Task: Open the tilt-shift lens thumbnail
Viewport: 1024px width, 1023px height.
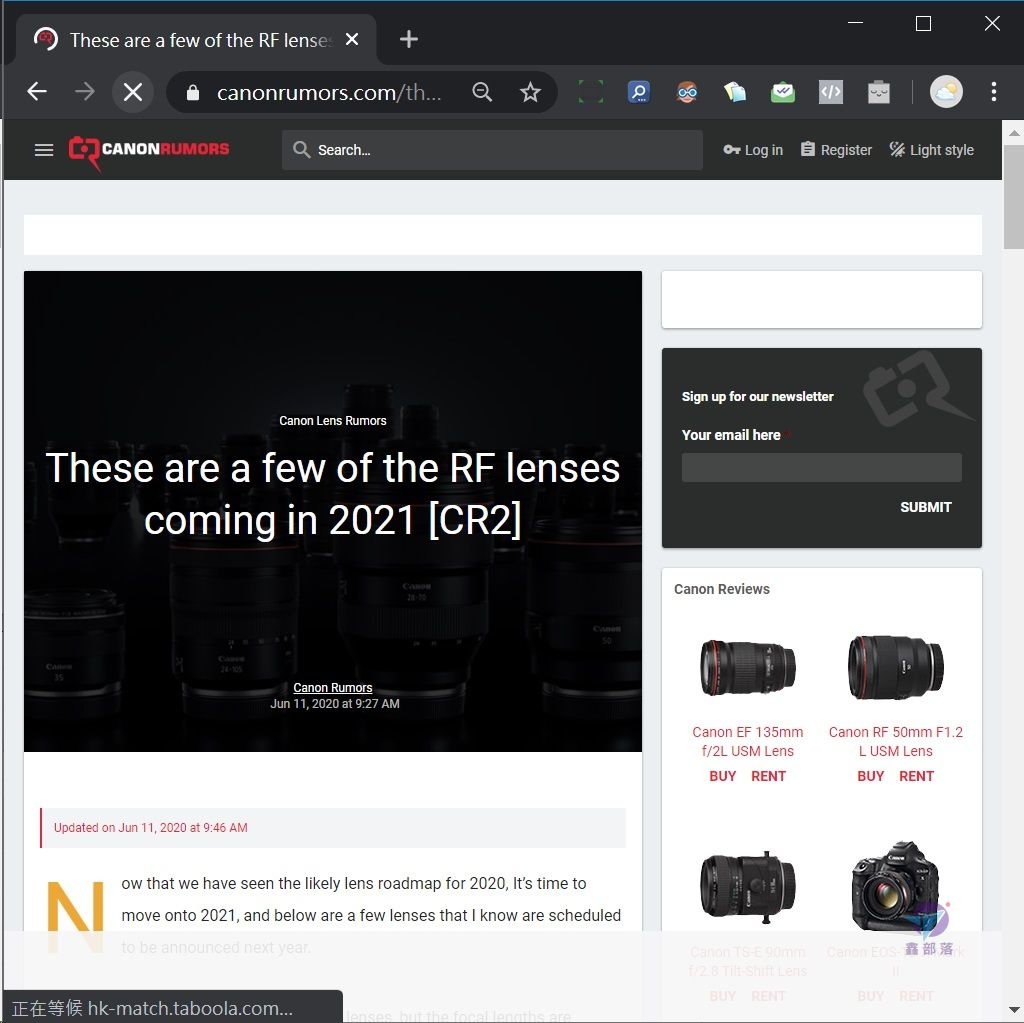Action: tap(748, 886)
